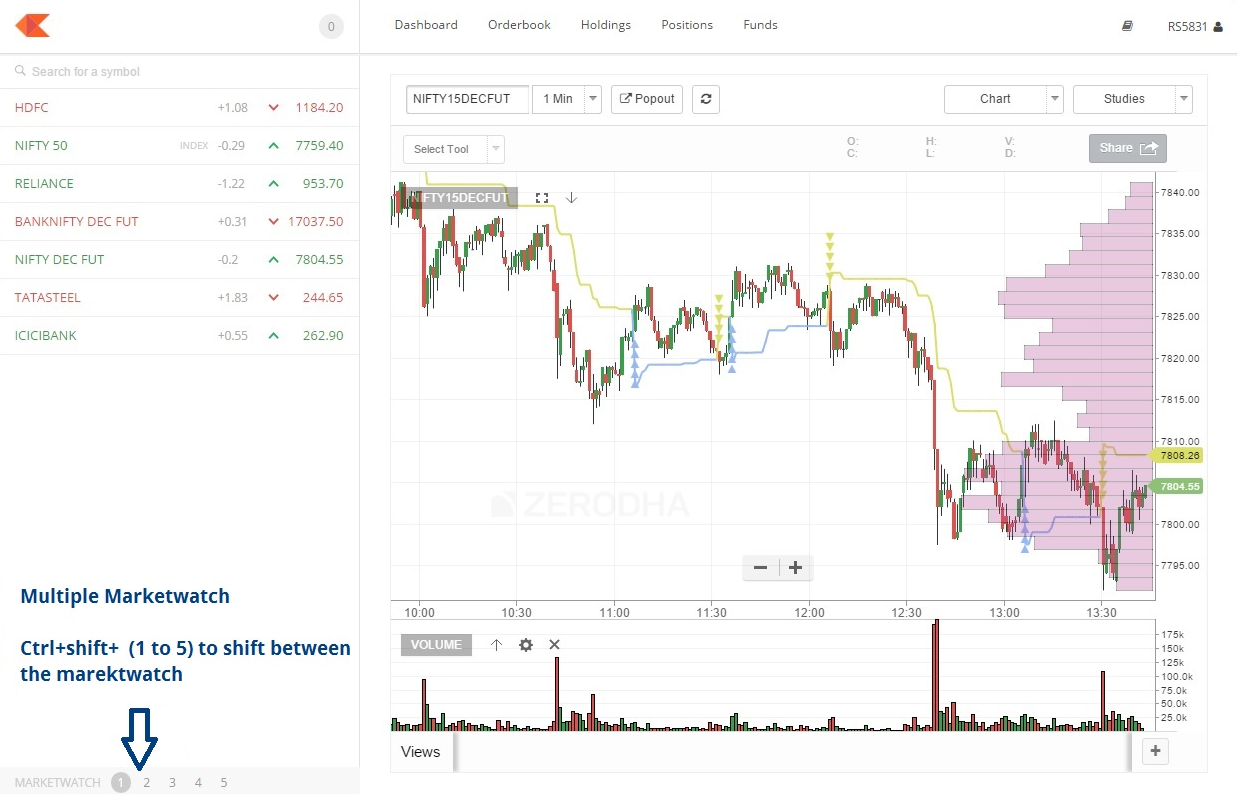Remove the VOLUME study panel
This screenshot has height=801, width=1253.
point(555,645)
